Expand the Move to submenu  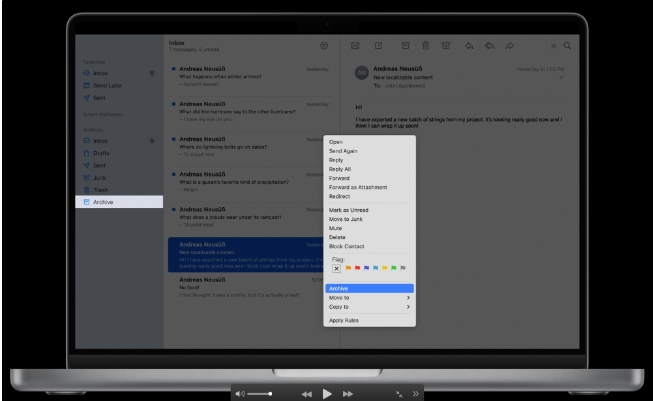368,297
